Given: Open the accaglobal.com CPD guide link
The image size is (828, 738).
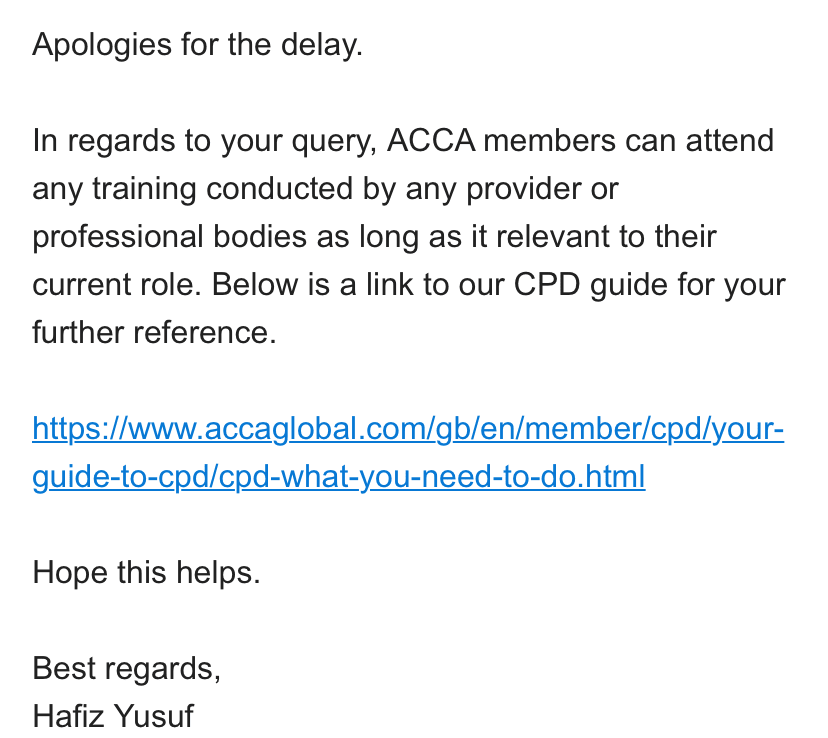Looking at the screenshot, I should coord(408,429).
